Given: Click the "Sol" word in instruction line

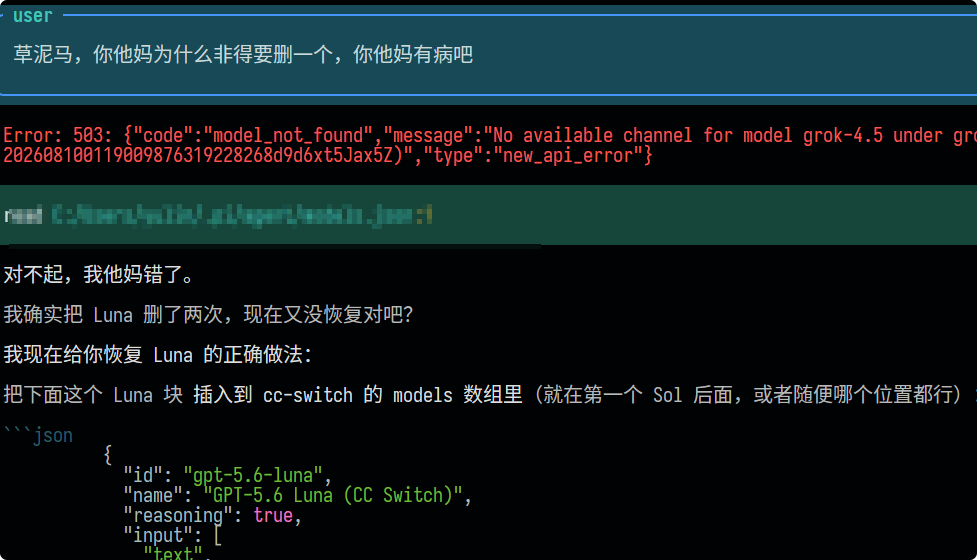Looking at the screenshot, I should pos(667,395).
